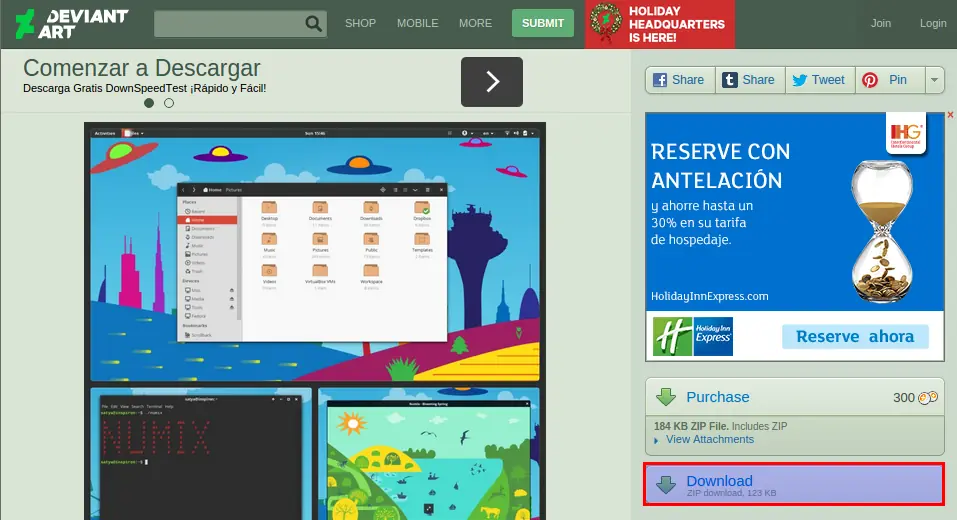This screenshot has height=520, width=957.
Task: Pin on Pinterest
Action: [x=890, y=80]
